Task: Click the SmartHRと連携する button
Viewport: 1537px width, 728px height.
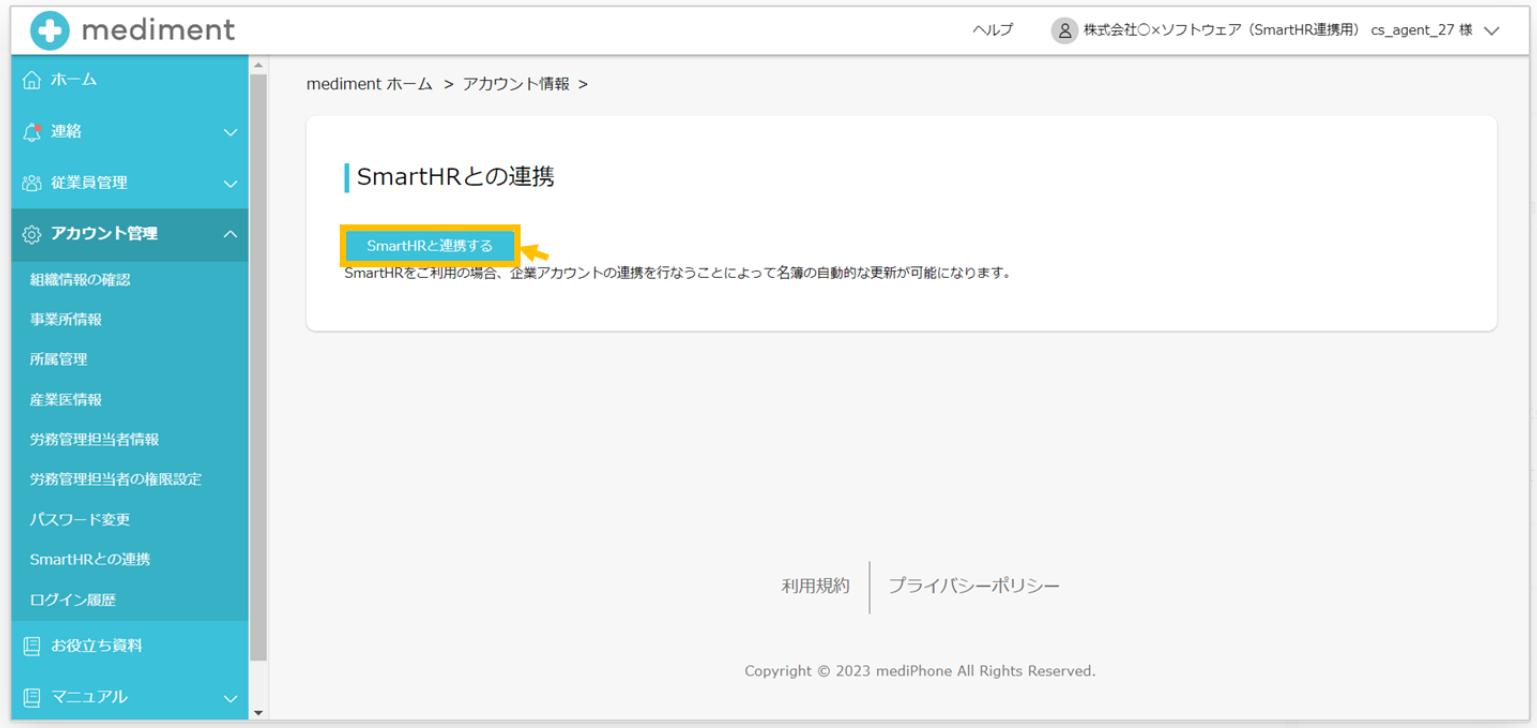Action: tap(430, 246)
